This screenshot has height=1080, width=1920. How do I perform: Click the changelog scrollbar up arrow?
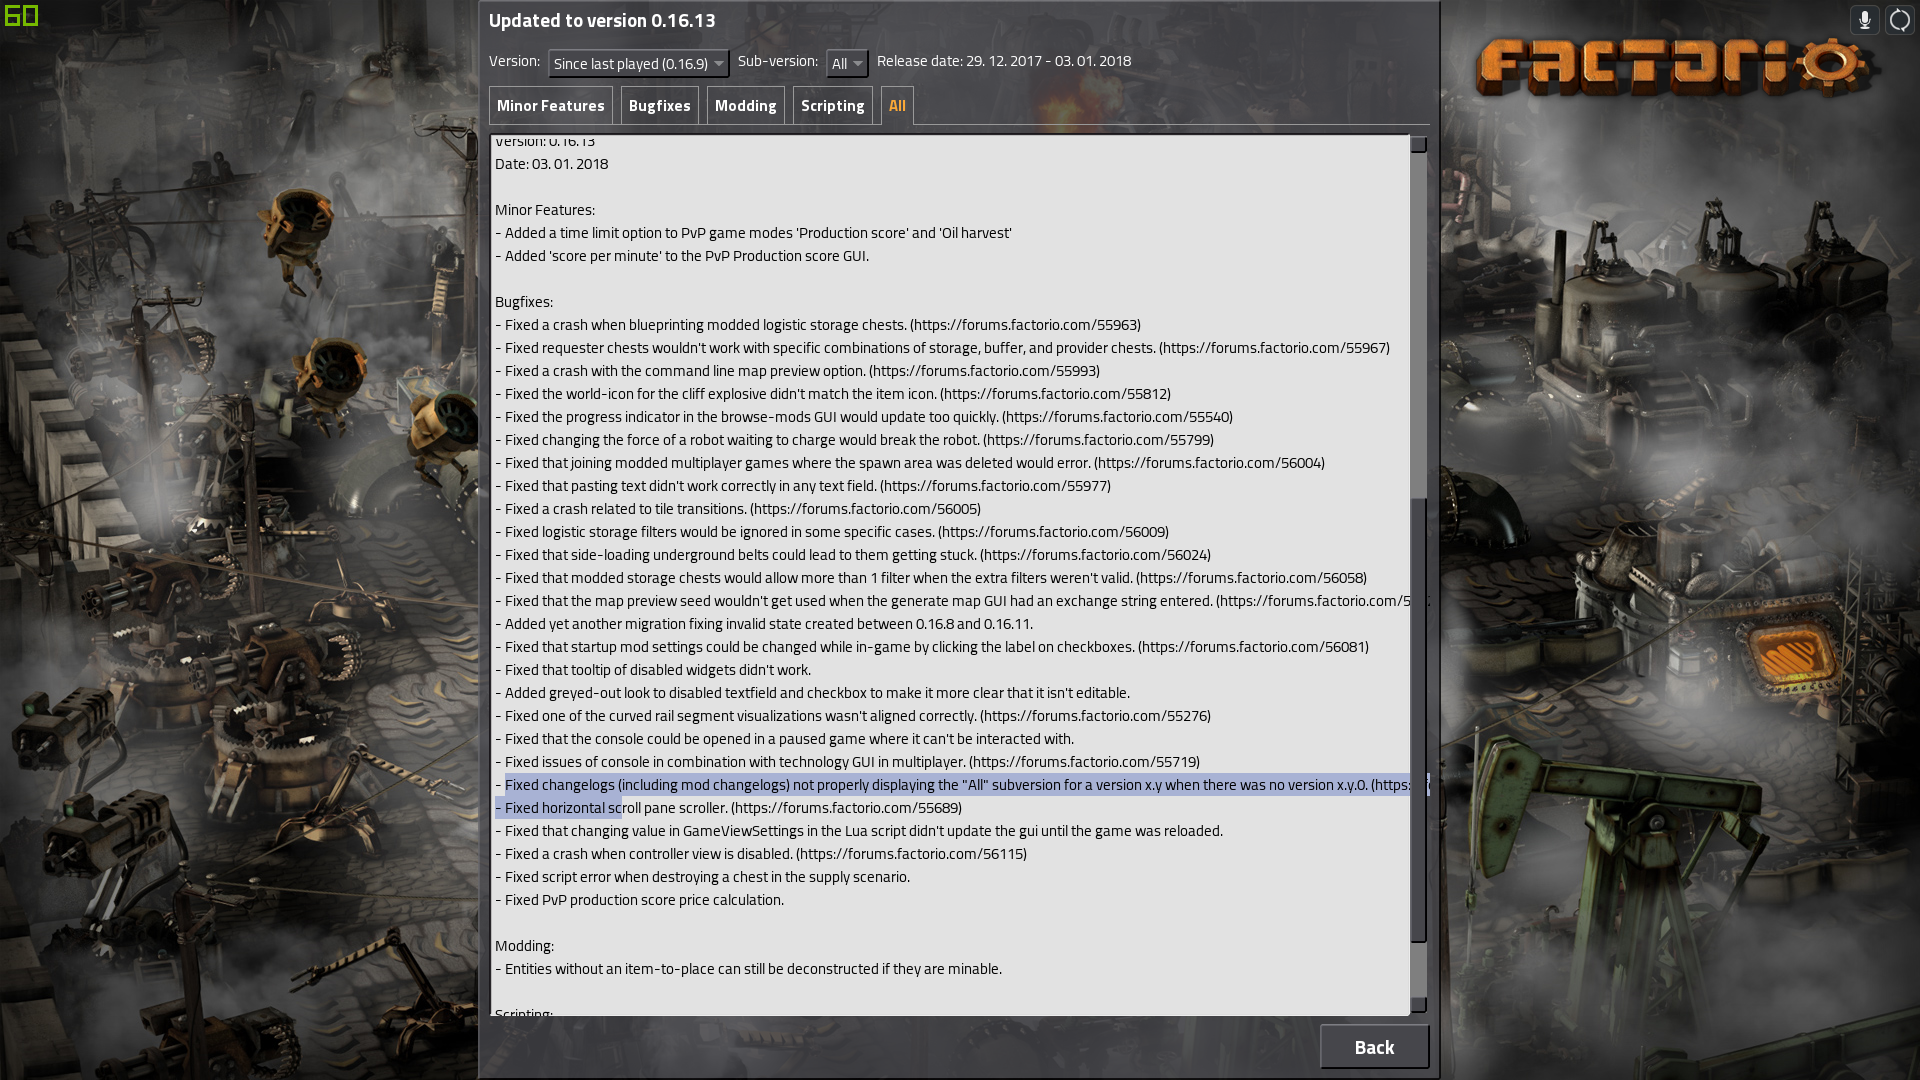1418,144
